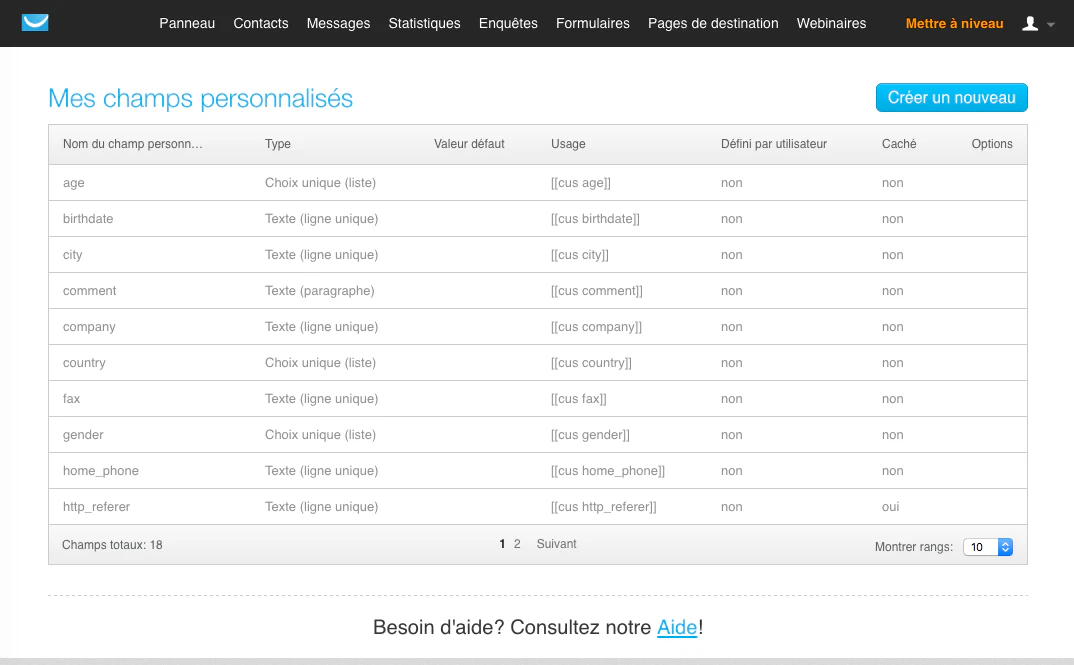Click the [[cus age]] usage tag
Image resolution: width=1074 pixels, height=665 pixels.
pyautogui.click(x=581, y=183)
